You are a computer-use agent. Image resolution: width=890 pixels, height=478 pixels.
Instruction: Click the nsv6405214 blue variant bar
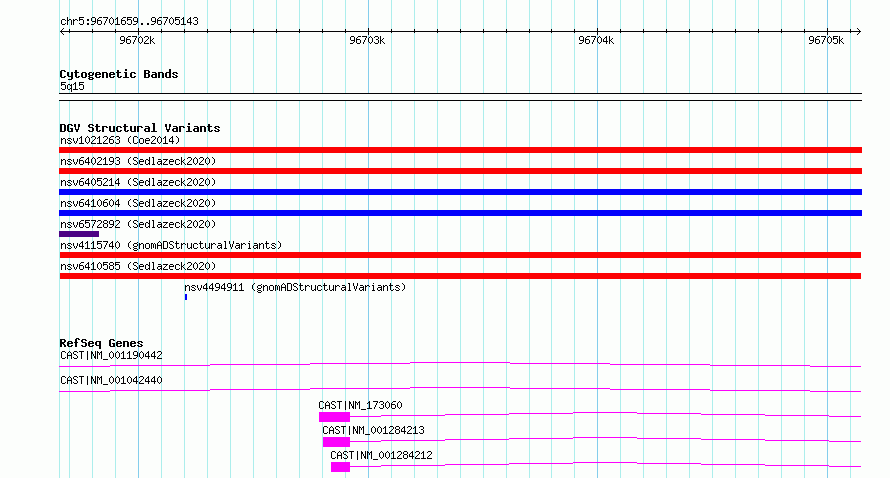pos(460,192)
